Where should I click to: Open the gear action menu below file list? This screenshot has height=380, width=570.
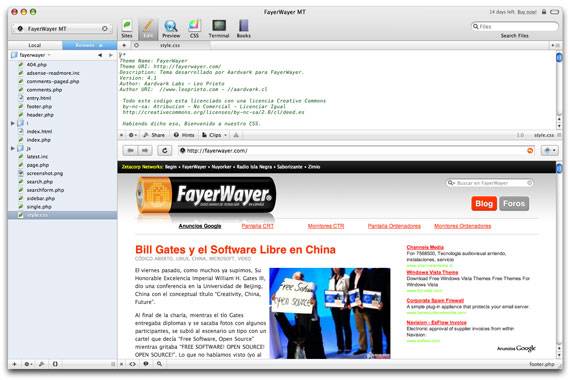point(28,364)
